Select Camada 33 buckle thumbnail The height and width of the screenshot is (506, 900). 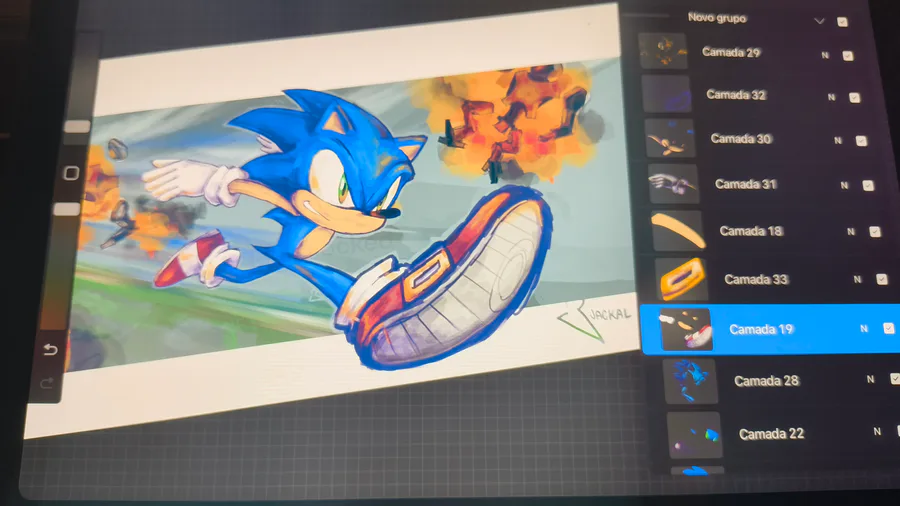682,279
